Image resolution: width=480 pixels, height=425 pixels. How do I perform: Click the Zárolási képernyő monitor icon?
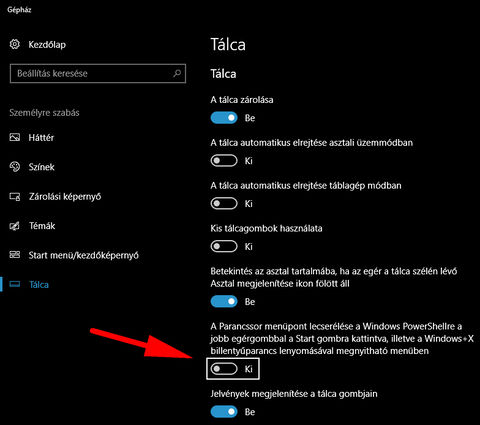[15, 196]
